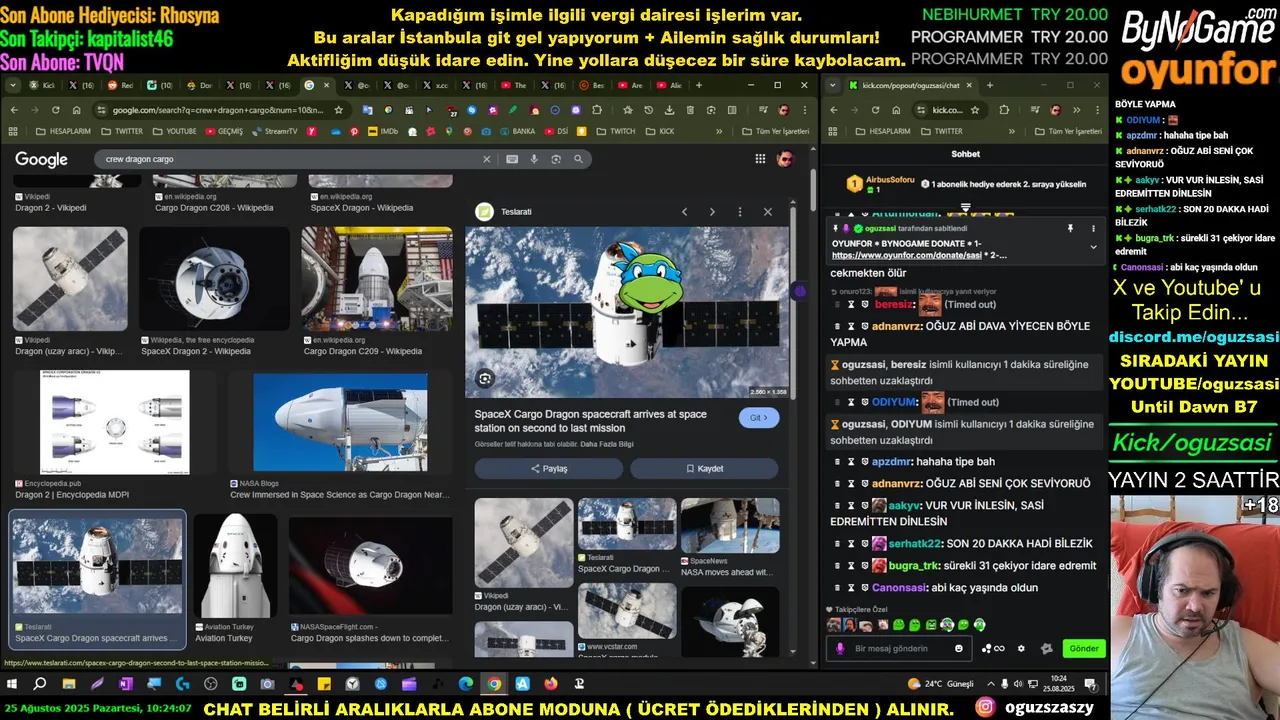Open Firefox from the taskbar
The height and width of the screenshot is (720, 1280).
tap(551, 684)
